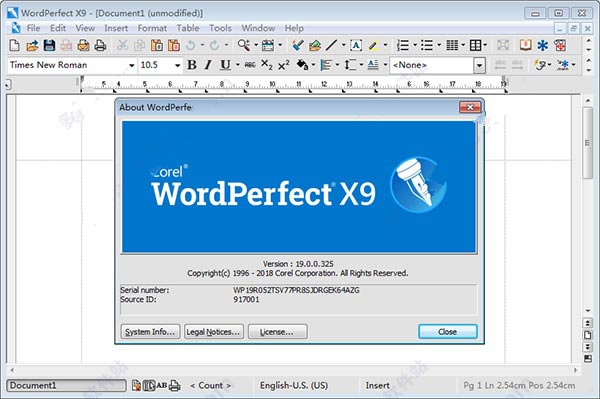Toggle the AB caps lock indicator

pyautogui.click(x=161, y=385)
